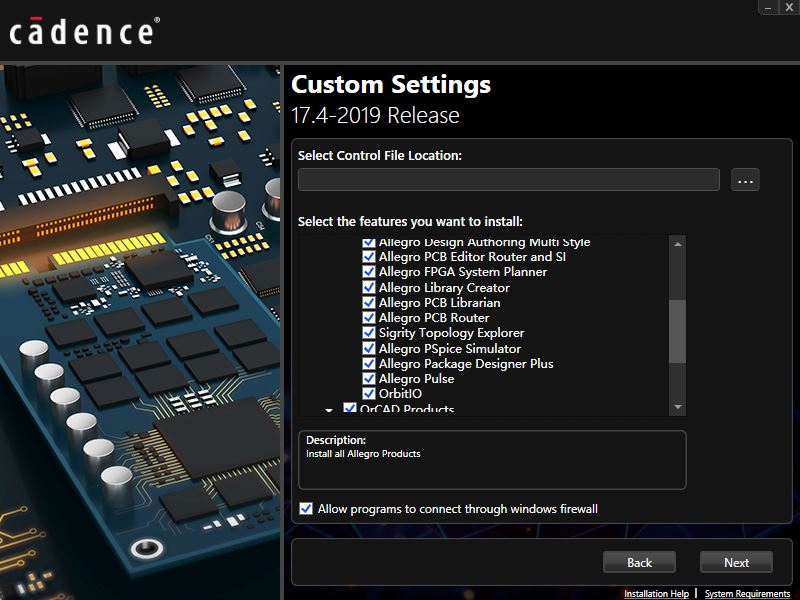Toggle the OrbitIO checkbox

(x=369, y=394)
